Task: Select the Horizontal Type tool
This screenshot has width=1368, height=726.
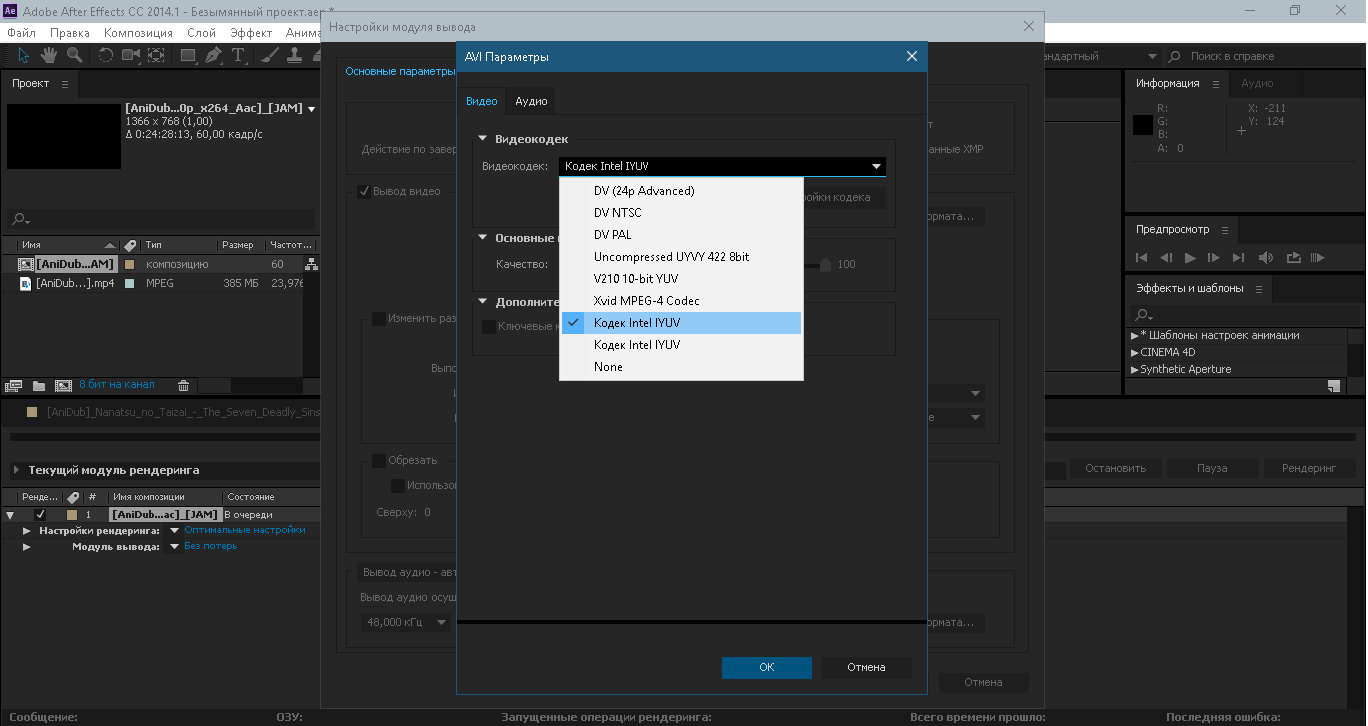Action: [238, 56]
